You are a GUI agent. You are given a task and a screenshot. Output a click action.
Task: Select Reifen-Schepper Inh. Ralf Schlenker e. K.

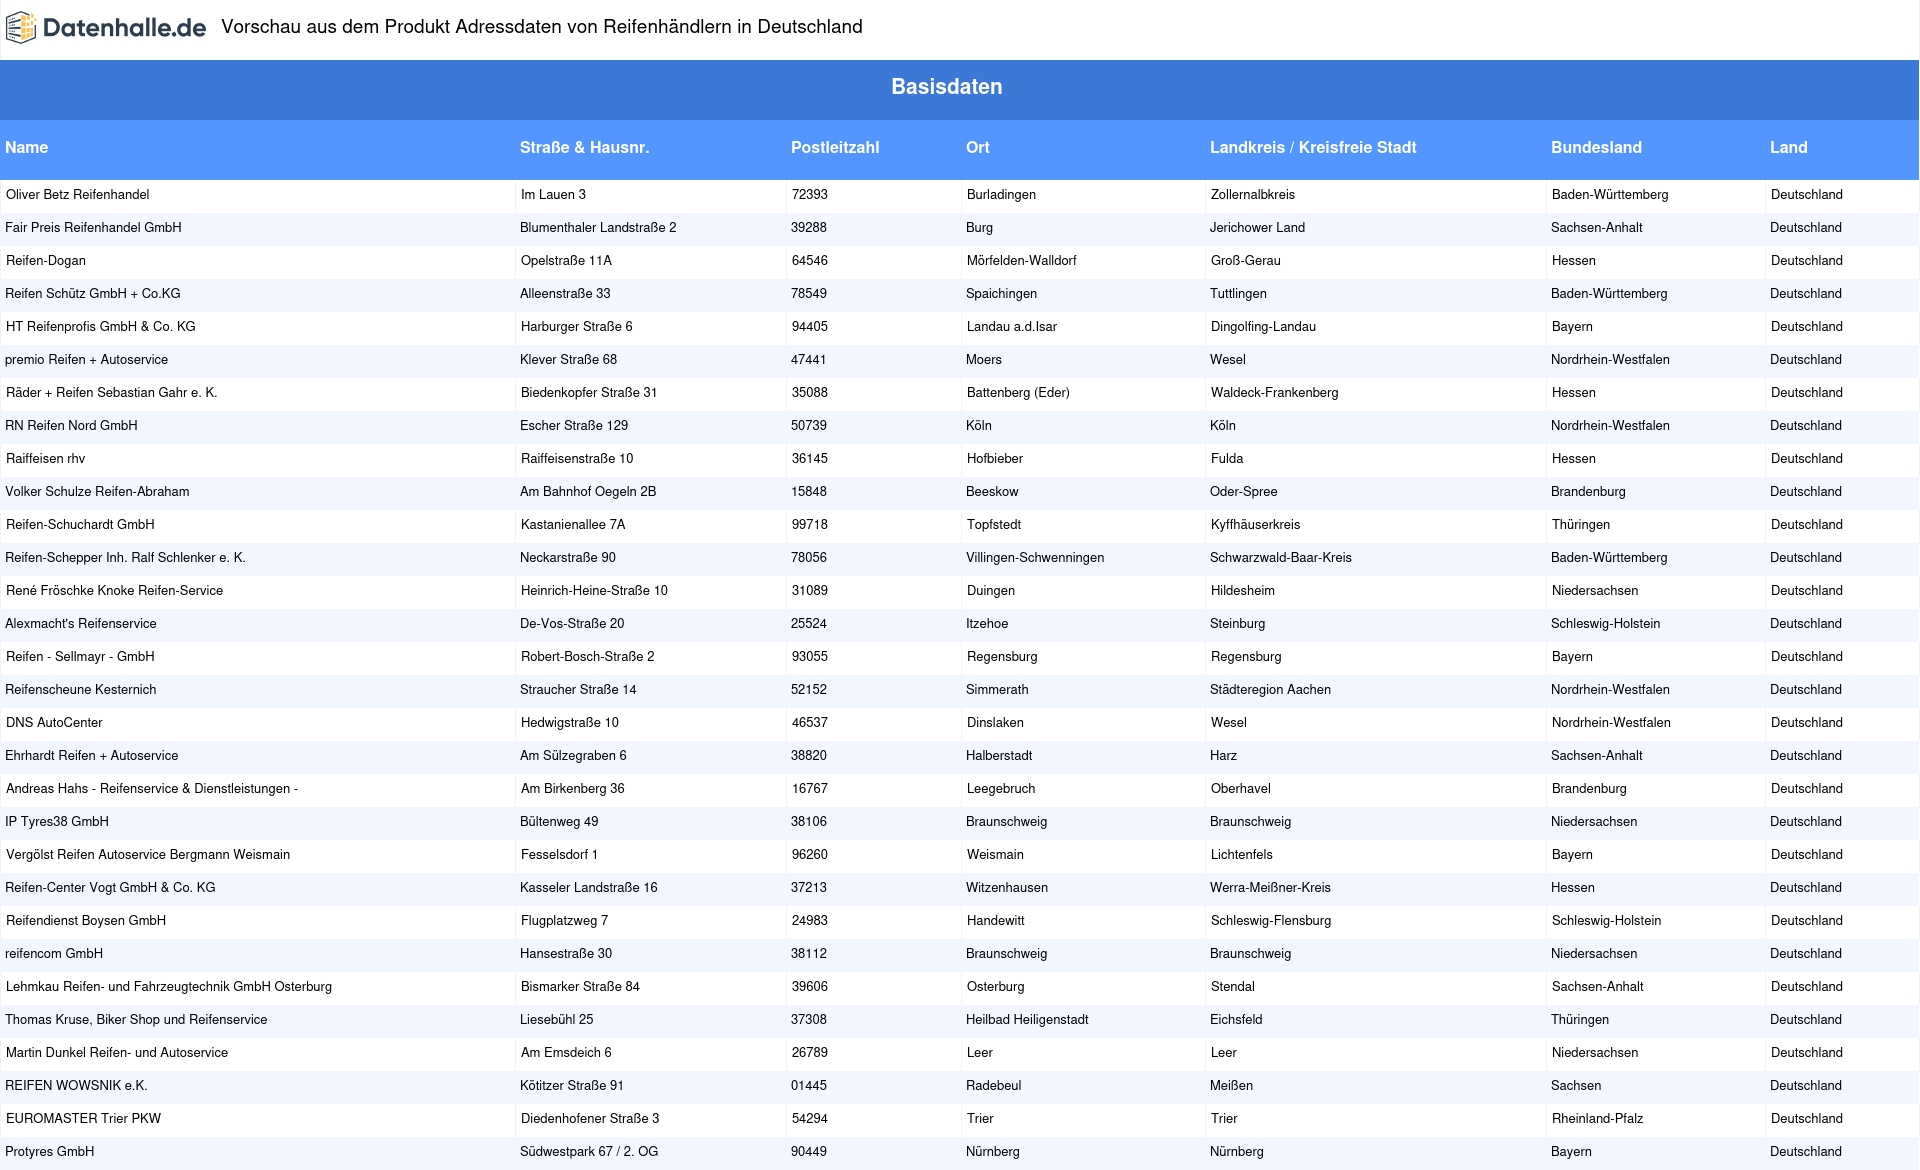click(126, 557)
